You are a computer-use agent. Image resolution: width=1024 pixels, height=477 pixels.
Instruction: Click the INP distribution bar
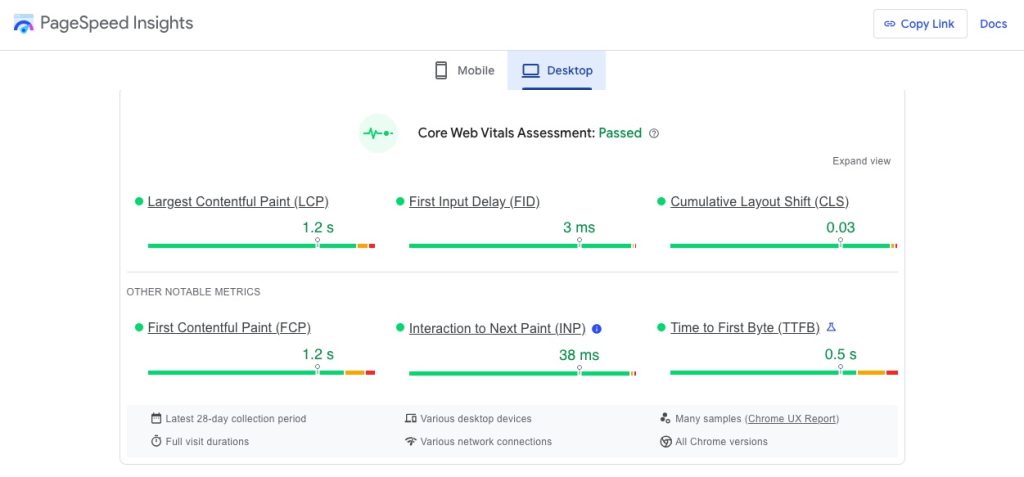tap(522, 374)
